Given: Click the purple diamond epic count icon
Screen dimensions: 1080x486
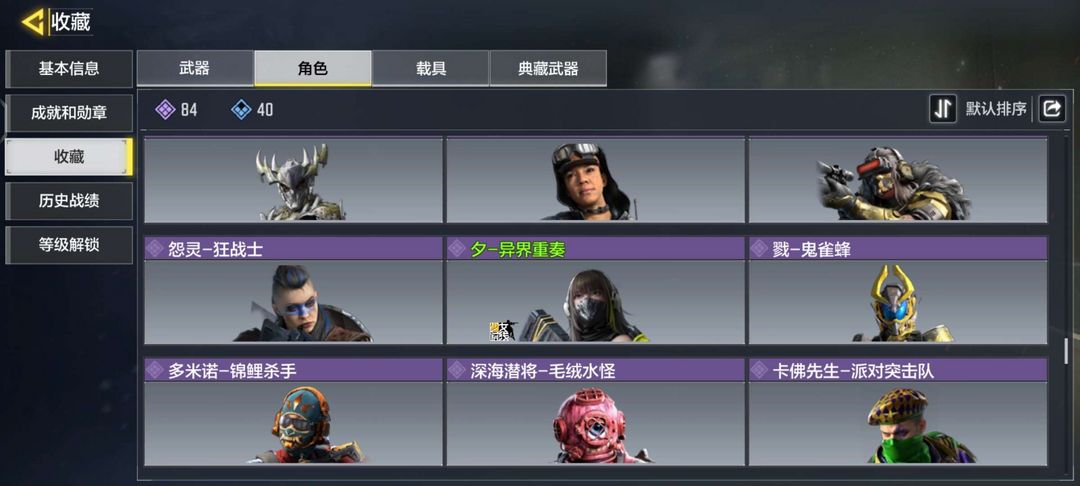Looking at the screenshot, I should click(x=165, y=109).
